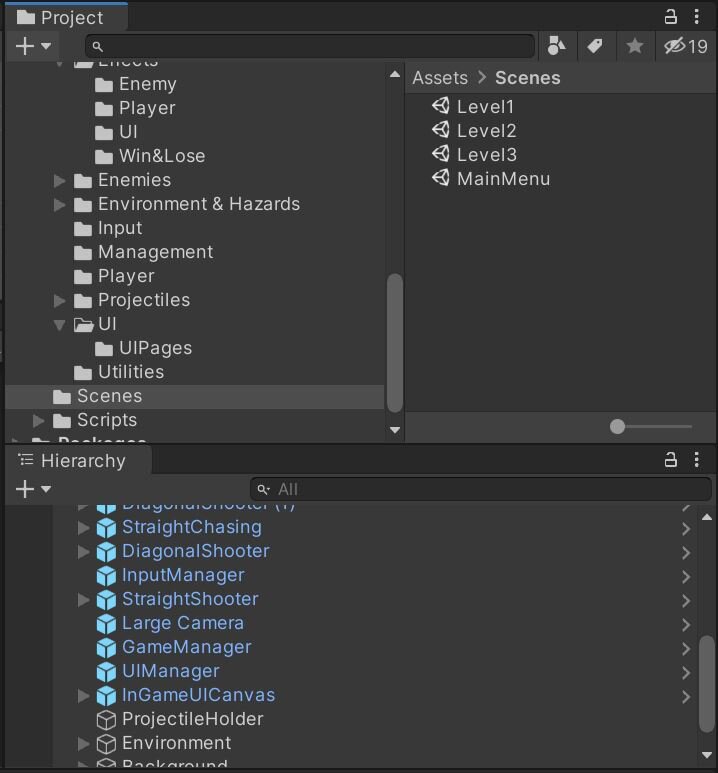
Task: Open prefab for Large Camera via chevron
Action: [x=686, y=625]
